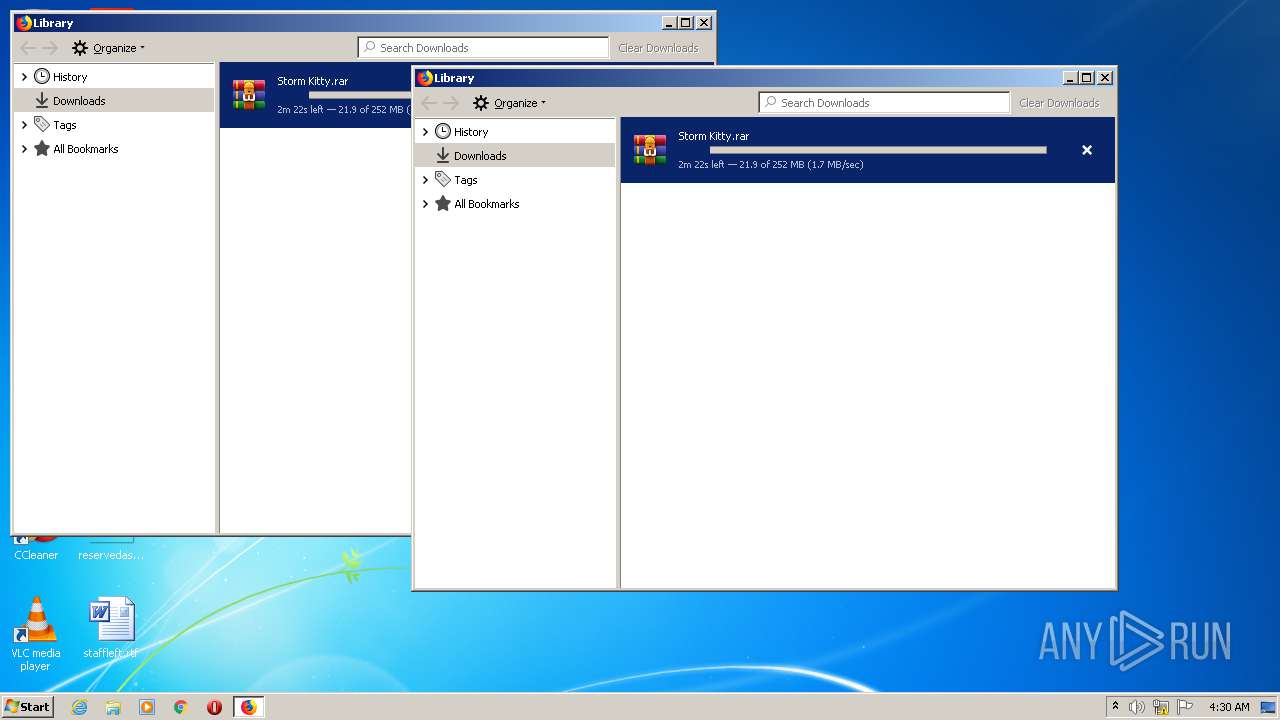Click Clear Downloads in back Library window
This screenshot has height=720, width=1280.
click(x=658, y=48)
